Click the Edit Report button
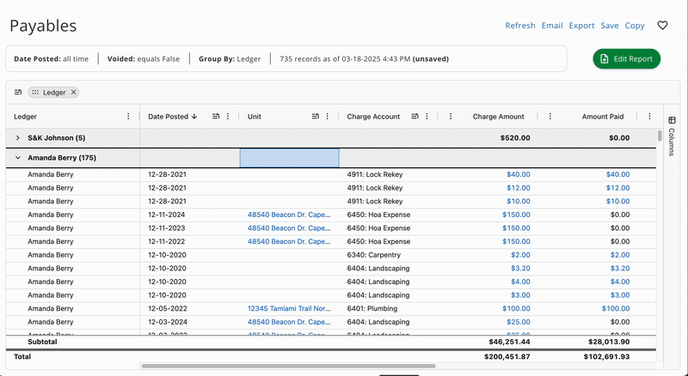Image resolution: width=688 pixels, height=376 pixels. [627, 59]
